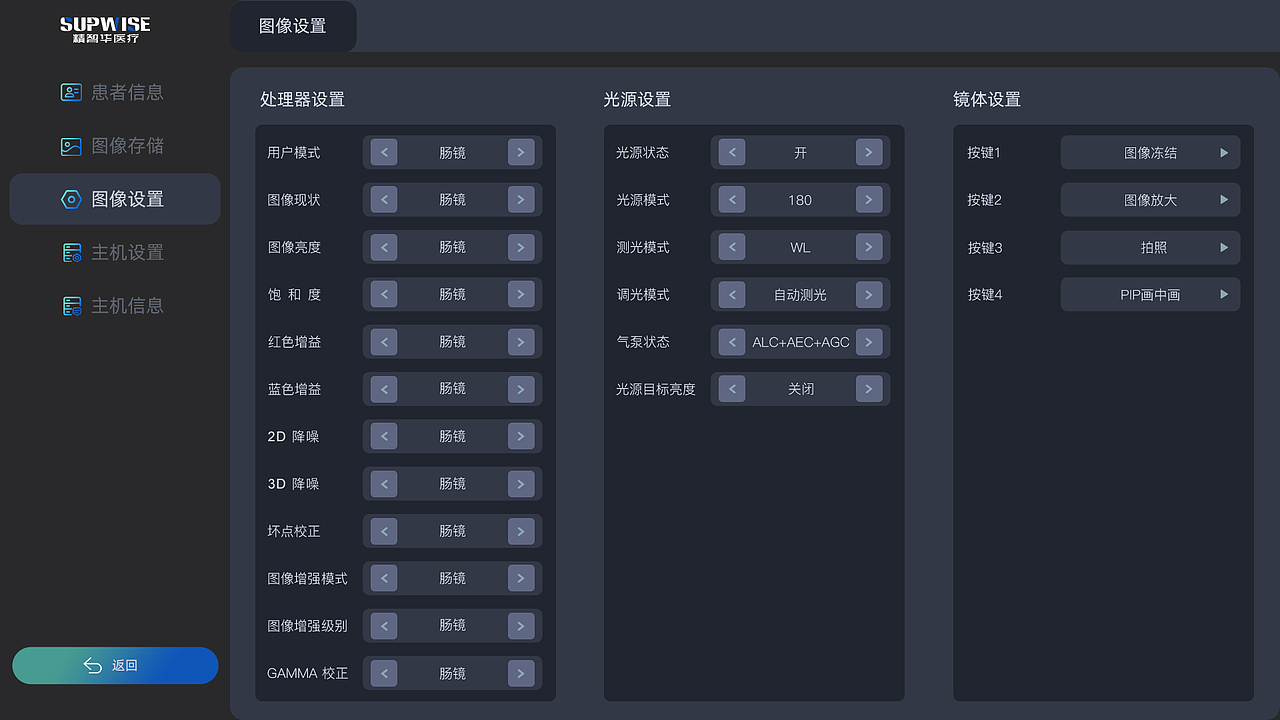The width and height of the screenshot is (1280, 720).
Task: Toggle 光源状态 from 开 using its control
Action: pos(870,152)
